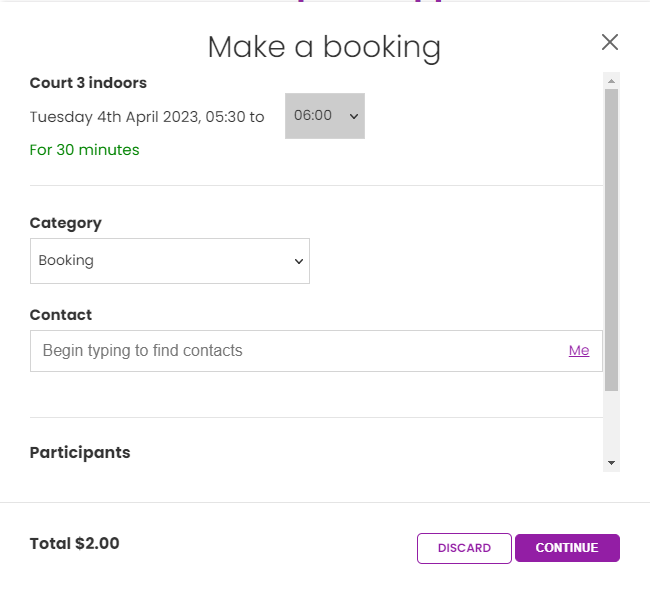The width and height of the screenshot is (650, 593).
Task: Click the scrollbar down arrow
Action: [x=611, y=463]
